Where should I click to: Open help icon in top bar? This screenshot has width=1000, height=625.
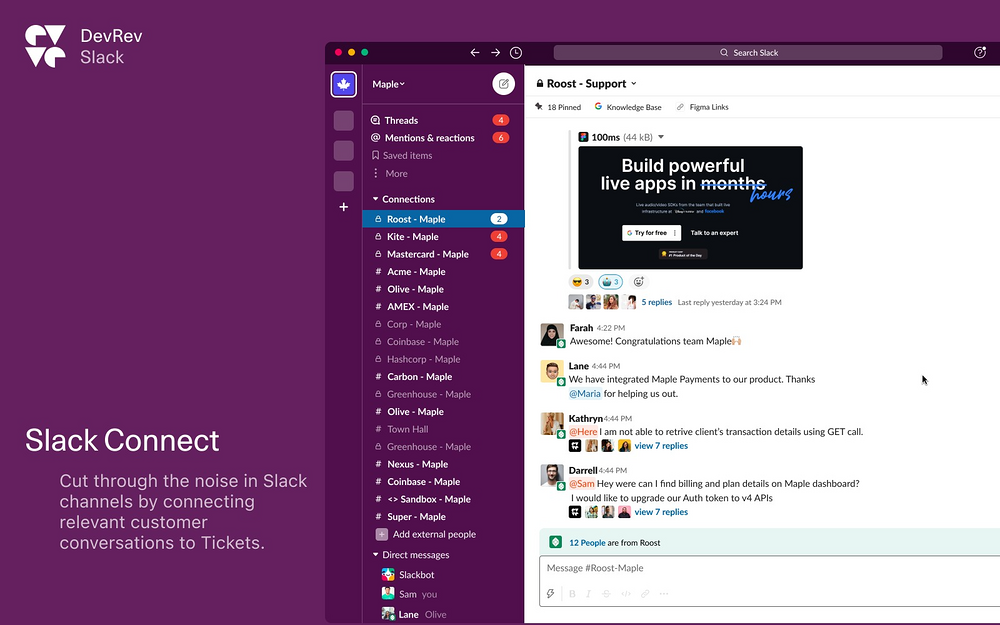click(980, 52)
